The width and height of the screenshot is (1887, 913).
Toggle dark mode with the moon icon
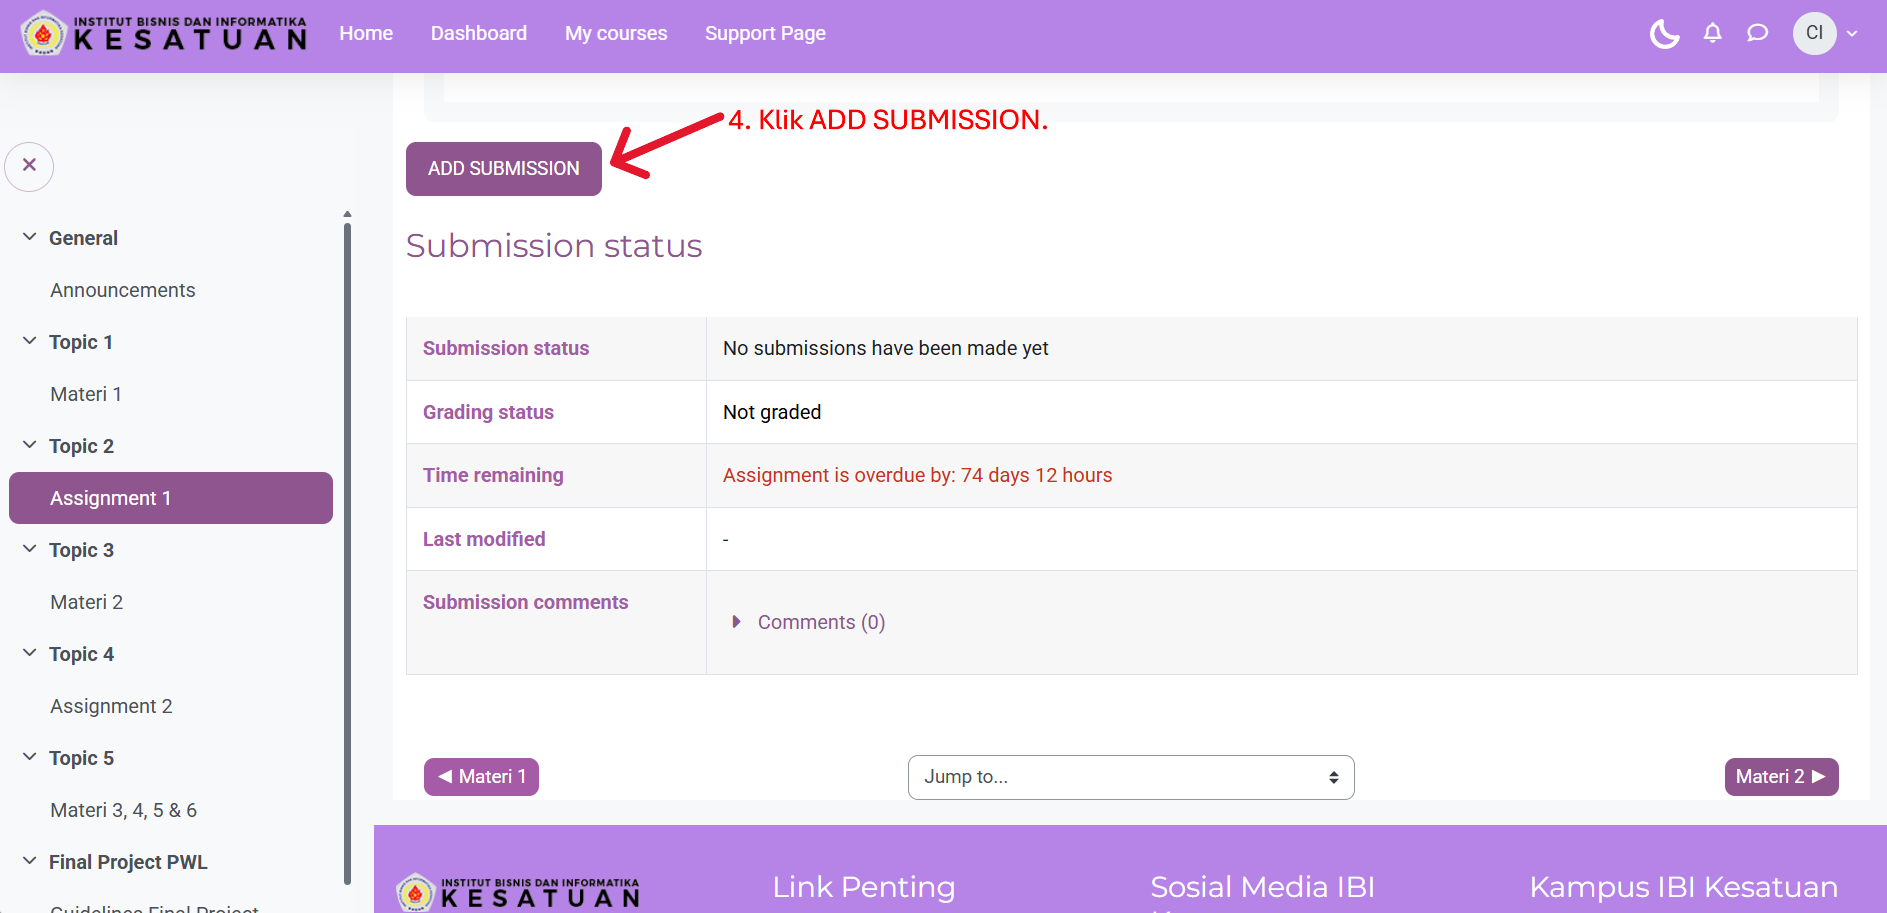coord(1664,34)
